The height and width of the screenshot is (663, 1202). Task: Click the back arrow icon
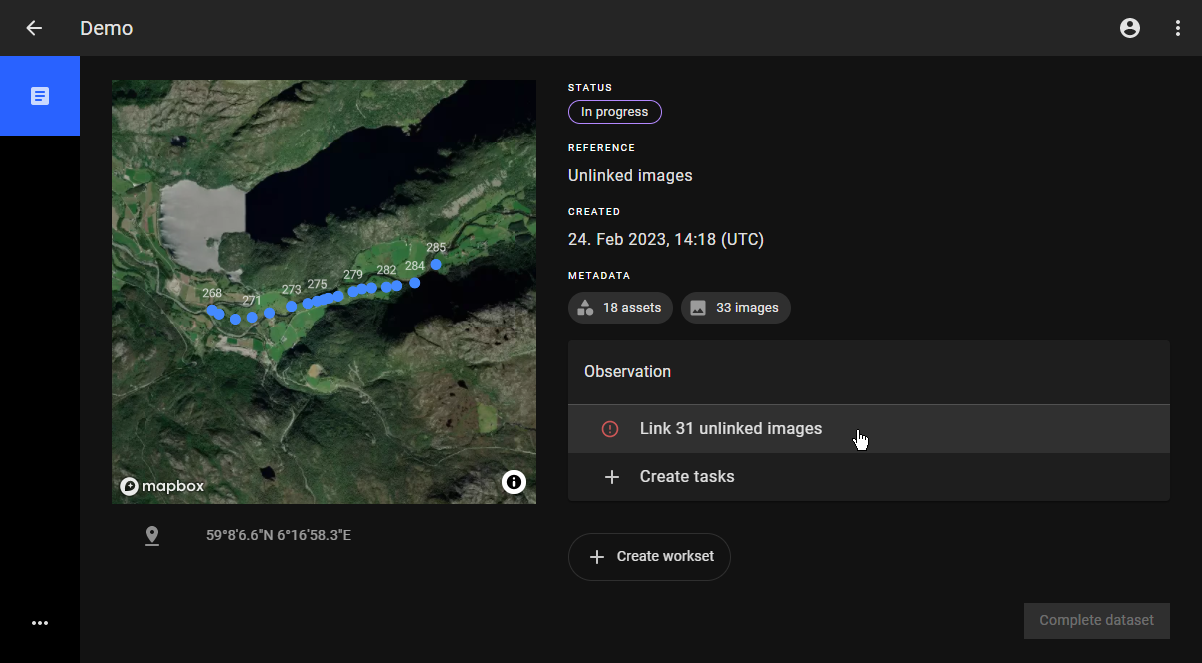pos(34,28)
